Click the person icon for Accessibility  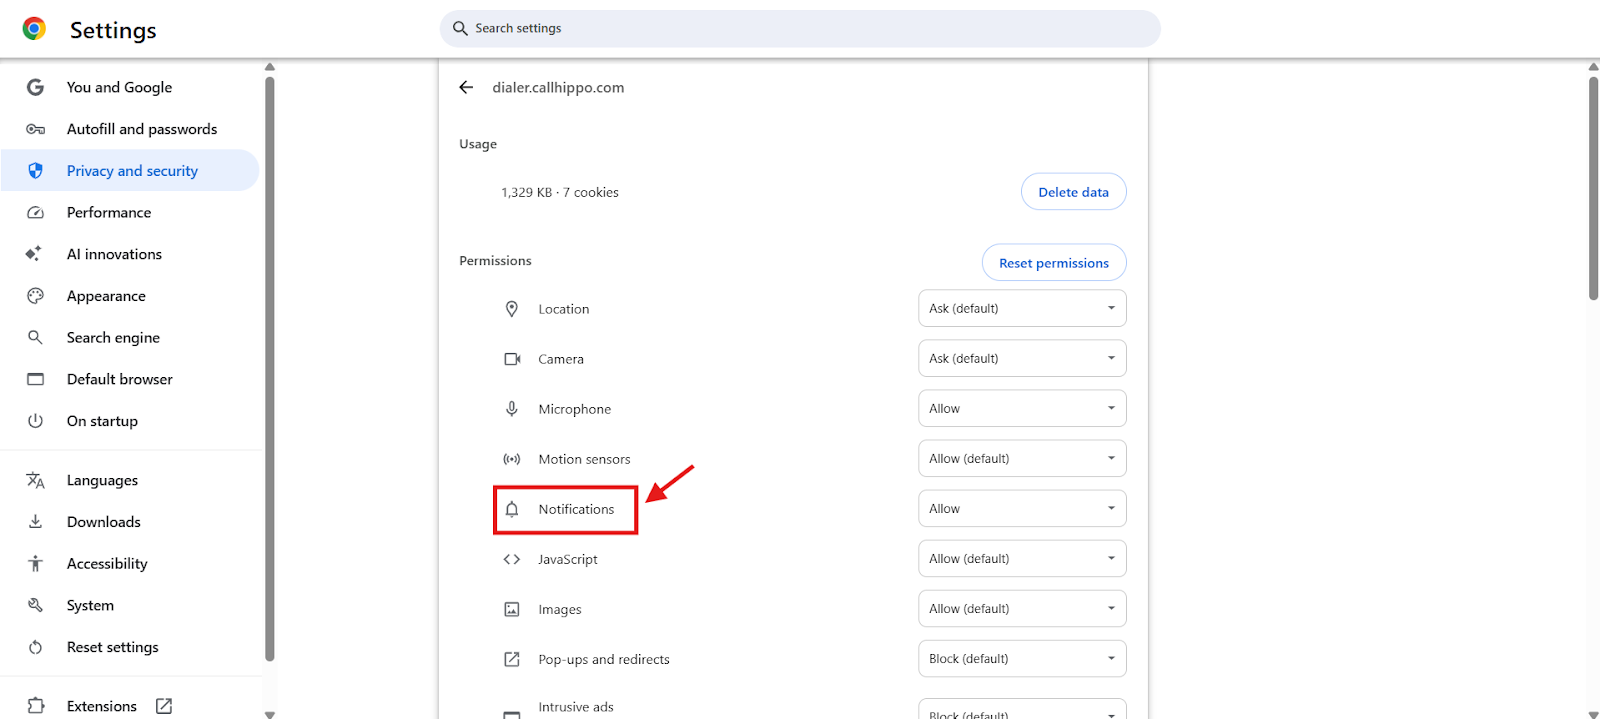[x=35, y=564]
